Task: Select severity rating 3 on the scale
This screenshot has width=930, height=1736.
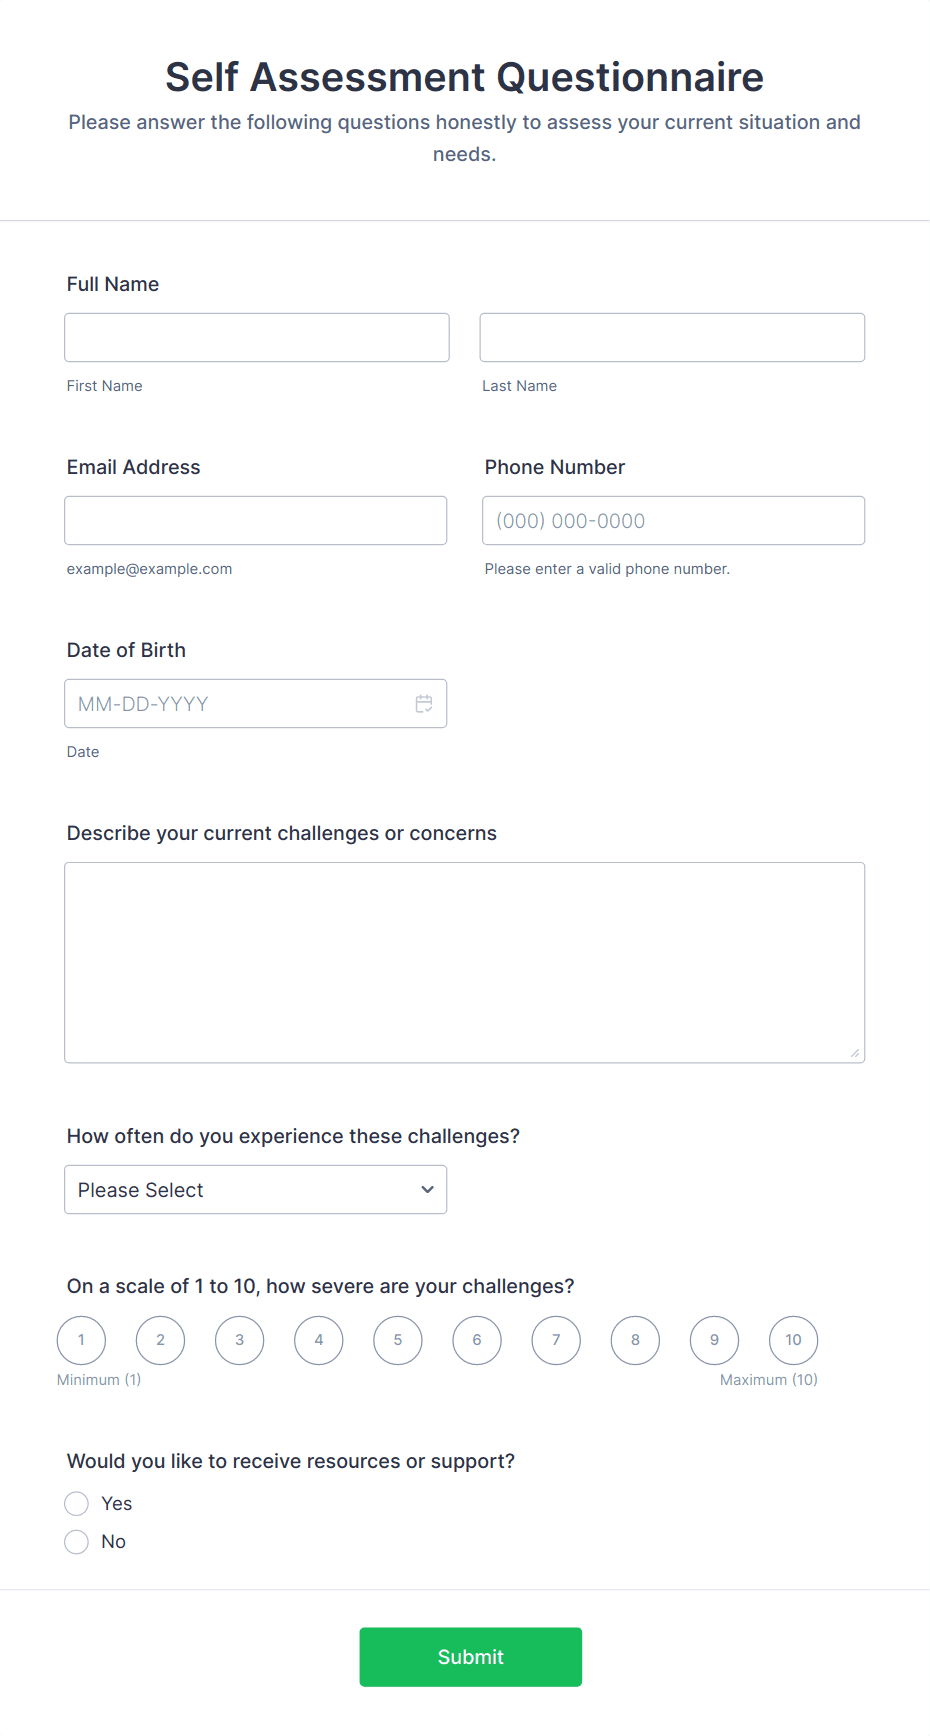Action: 239,1340
